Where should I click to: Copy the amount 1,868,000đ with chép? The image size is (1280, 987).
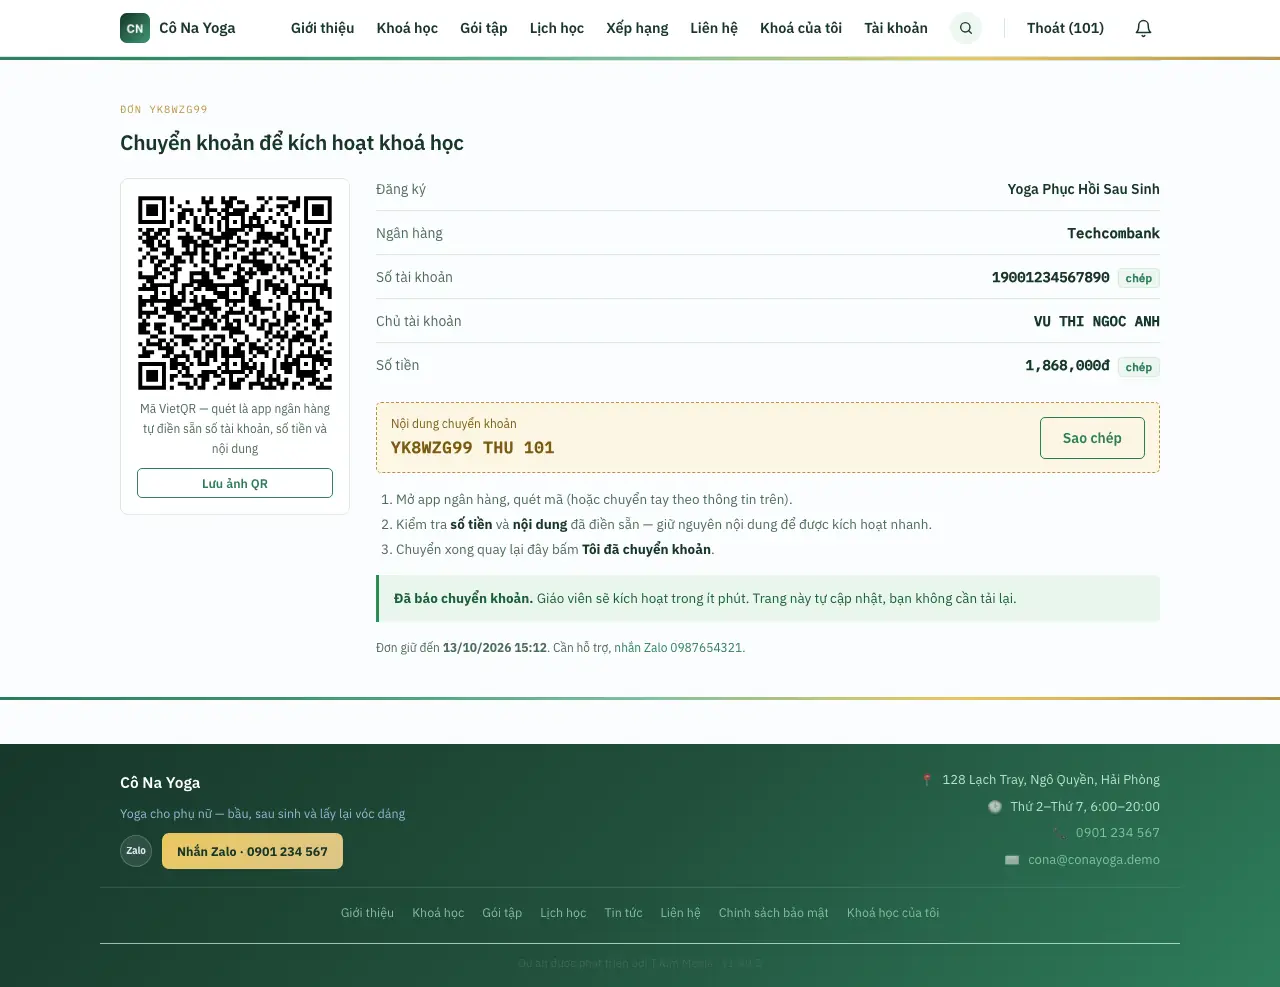[1139, 367]
